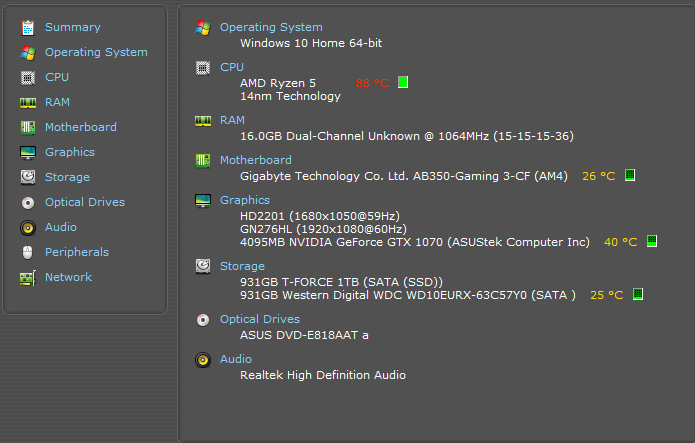The height and width of the screenshot is (443, 695).
Task: Click the Graphics monitor icon in summary panel
Action: (x=203, y=200)
